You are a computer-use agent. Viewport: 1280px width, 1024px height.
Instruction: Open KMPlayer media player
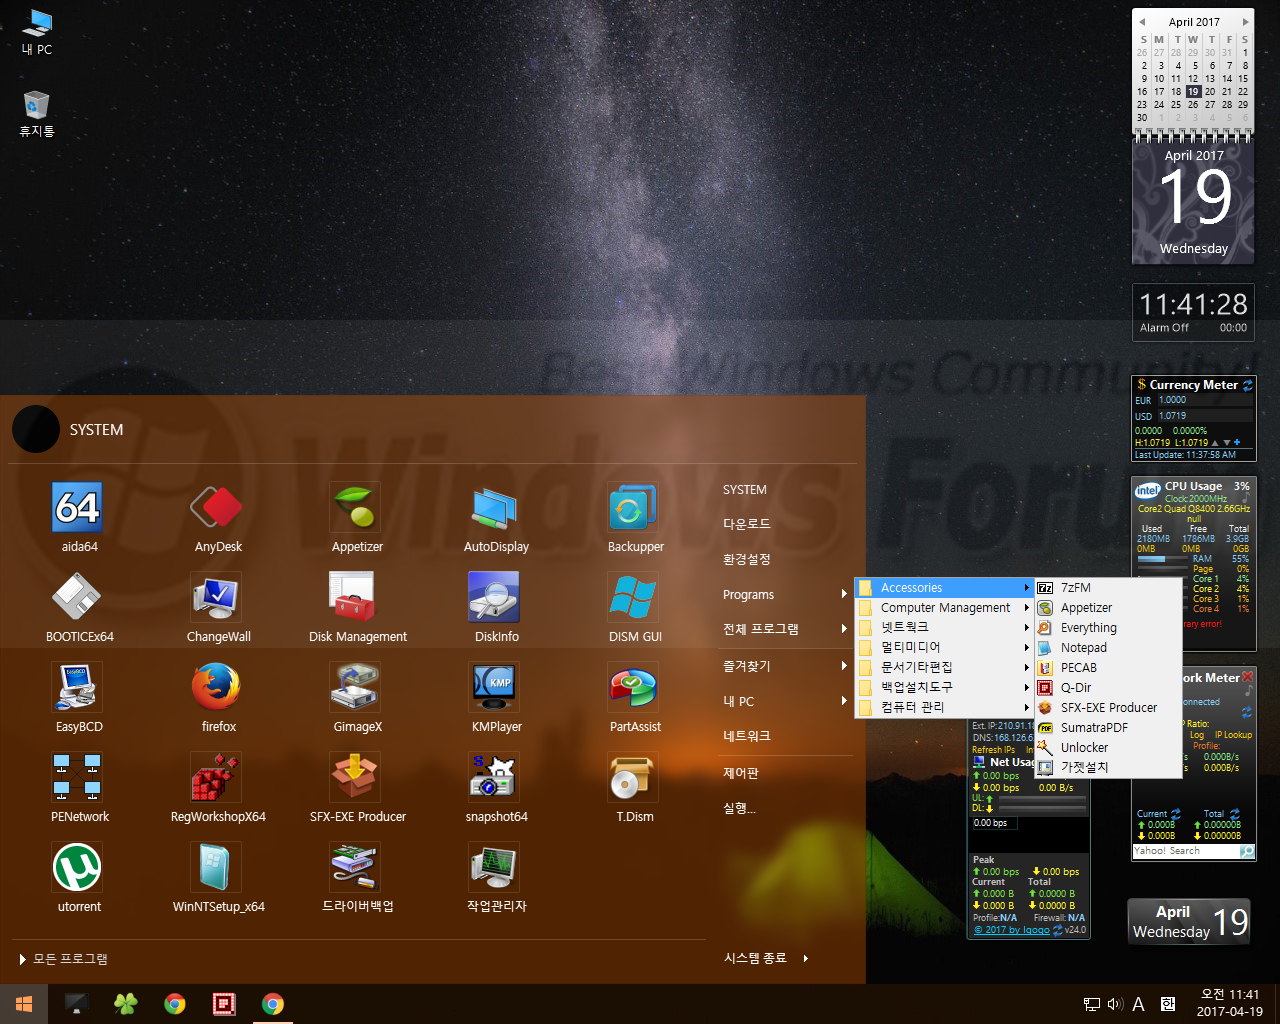pos(496,698)
